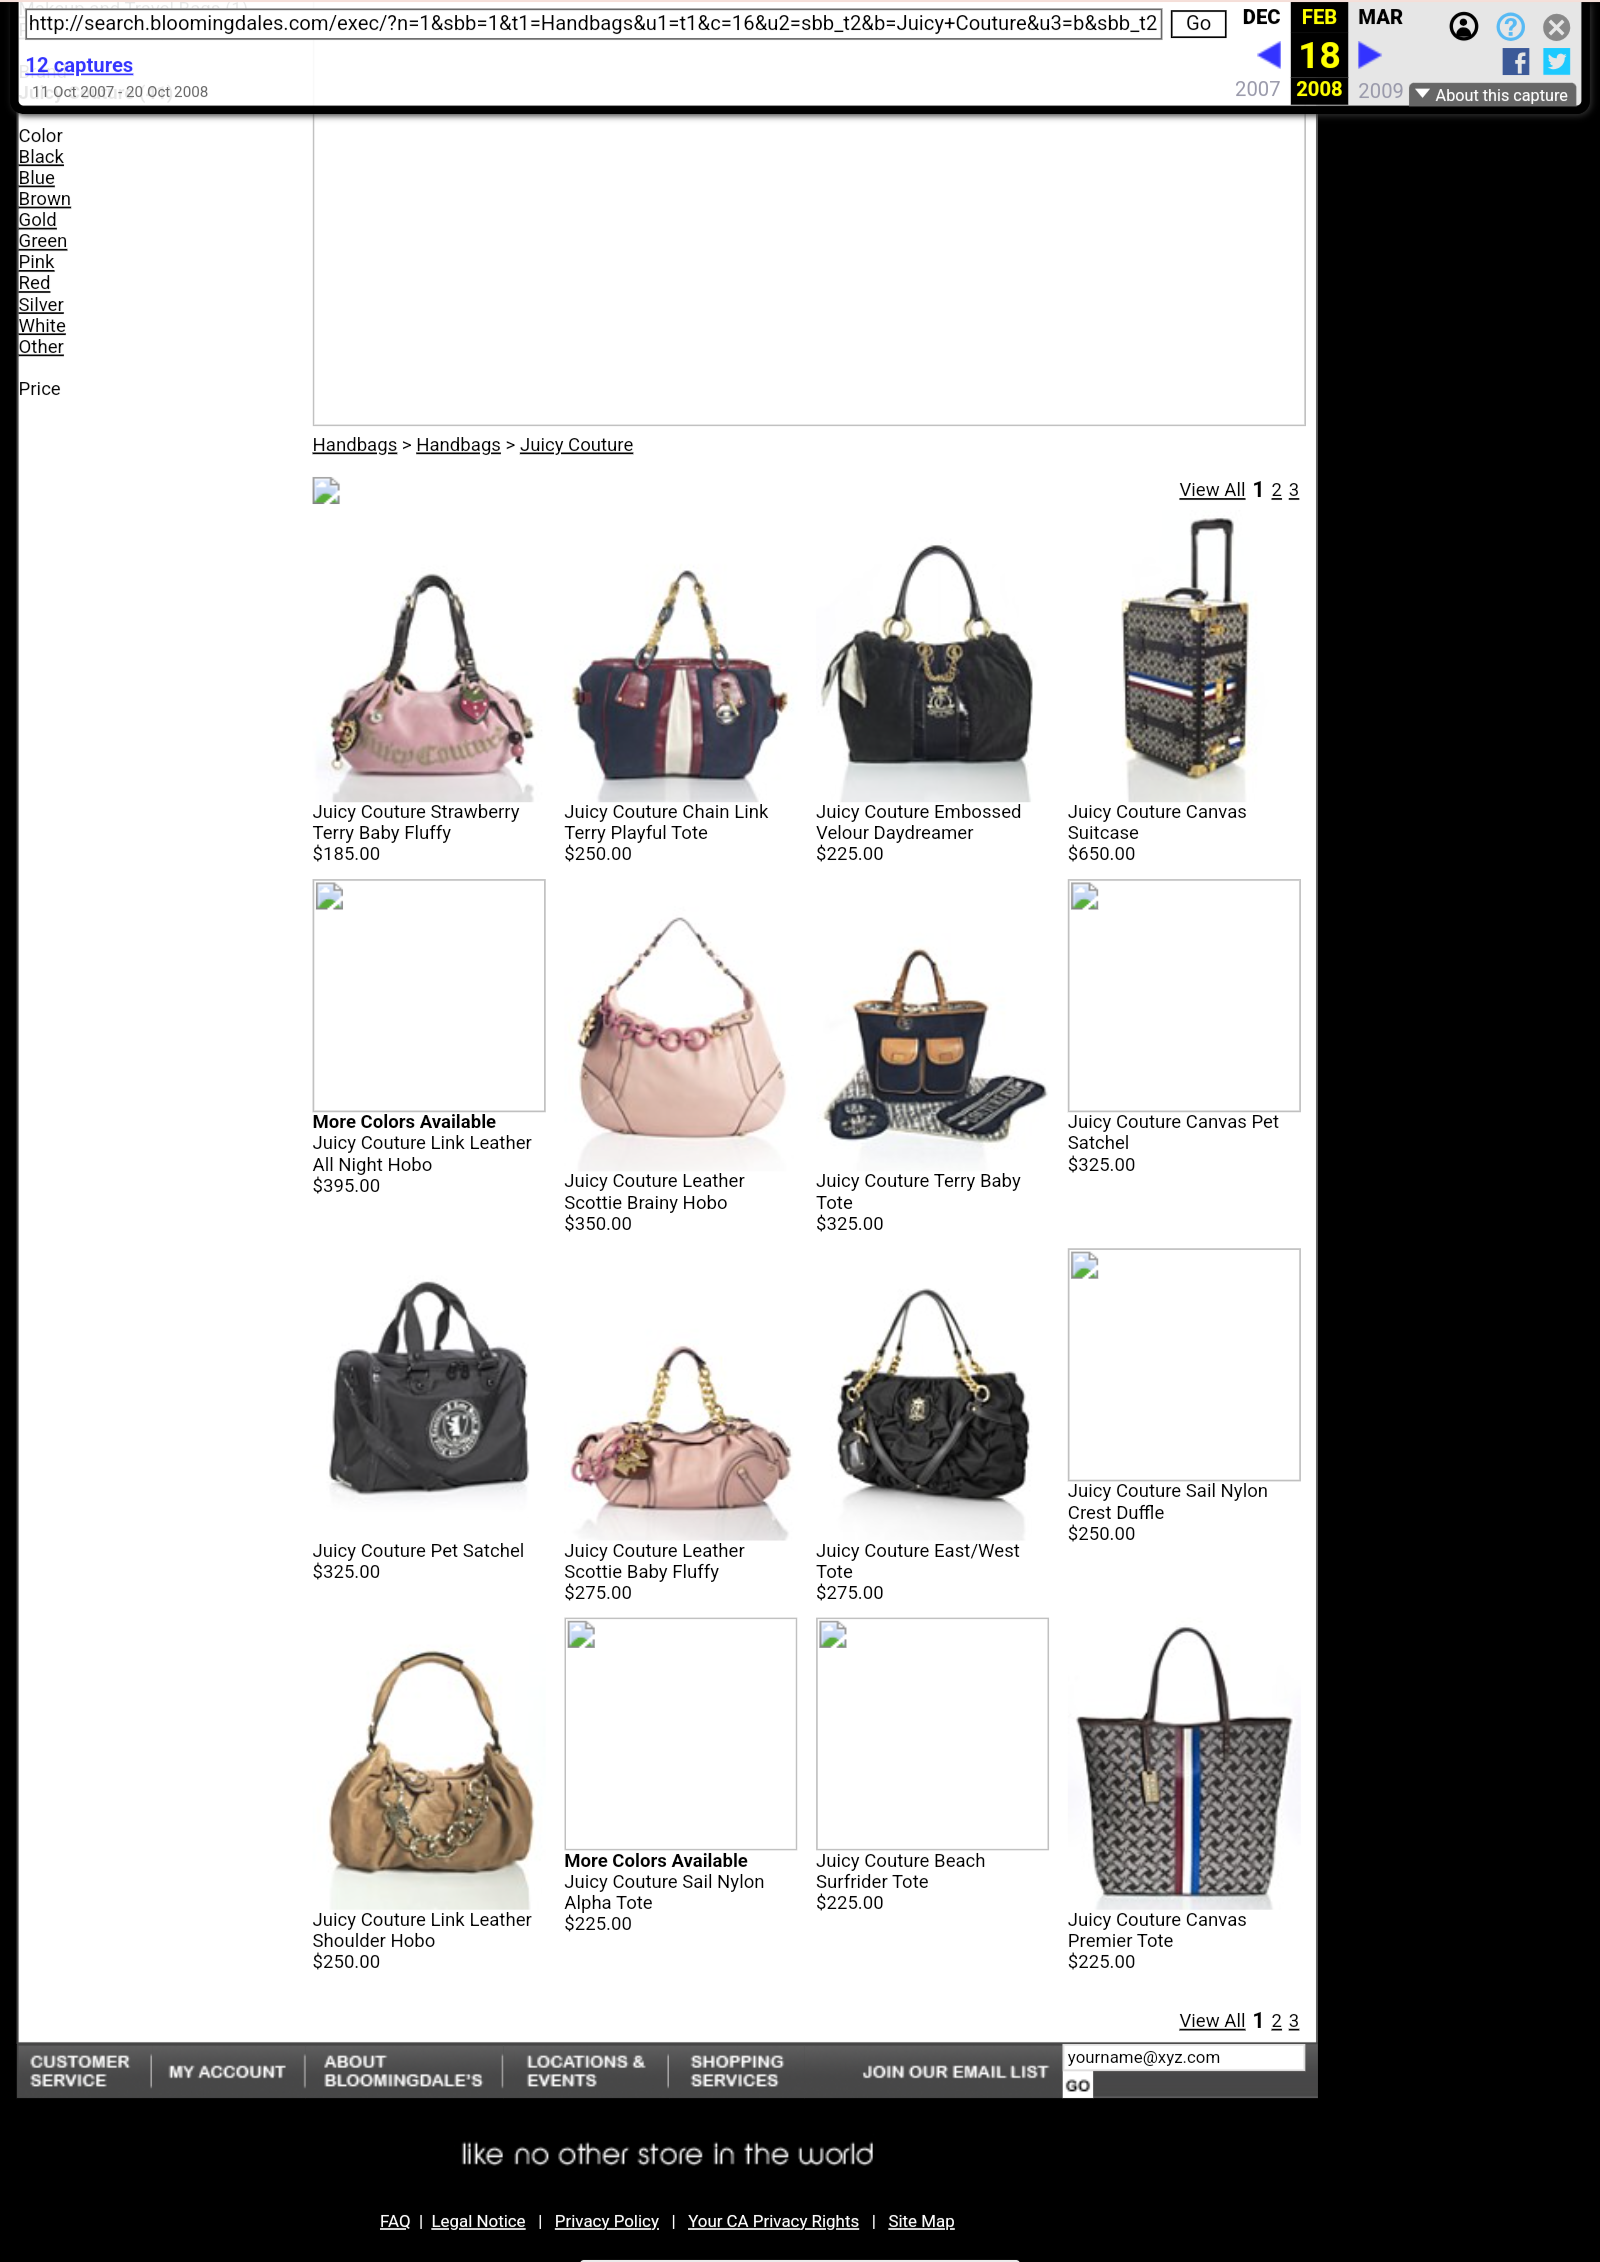Open the 12 captures link

[79, 65]
